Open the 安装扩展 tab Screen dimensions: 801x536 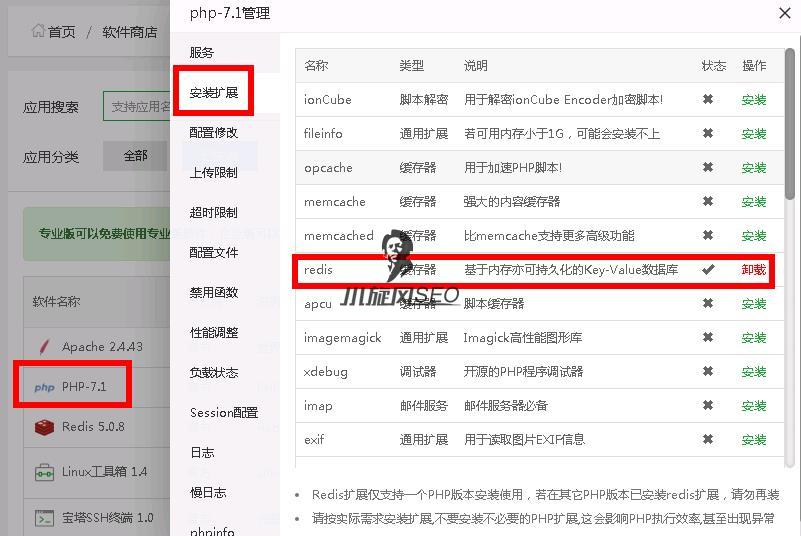point(214,92)
